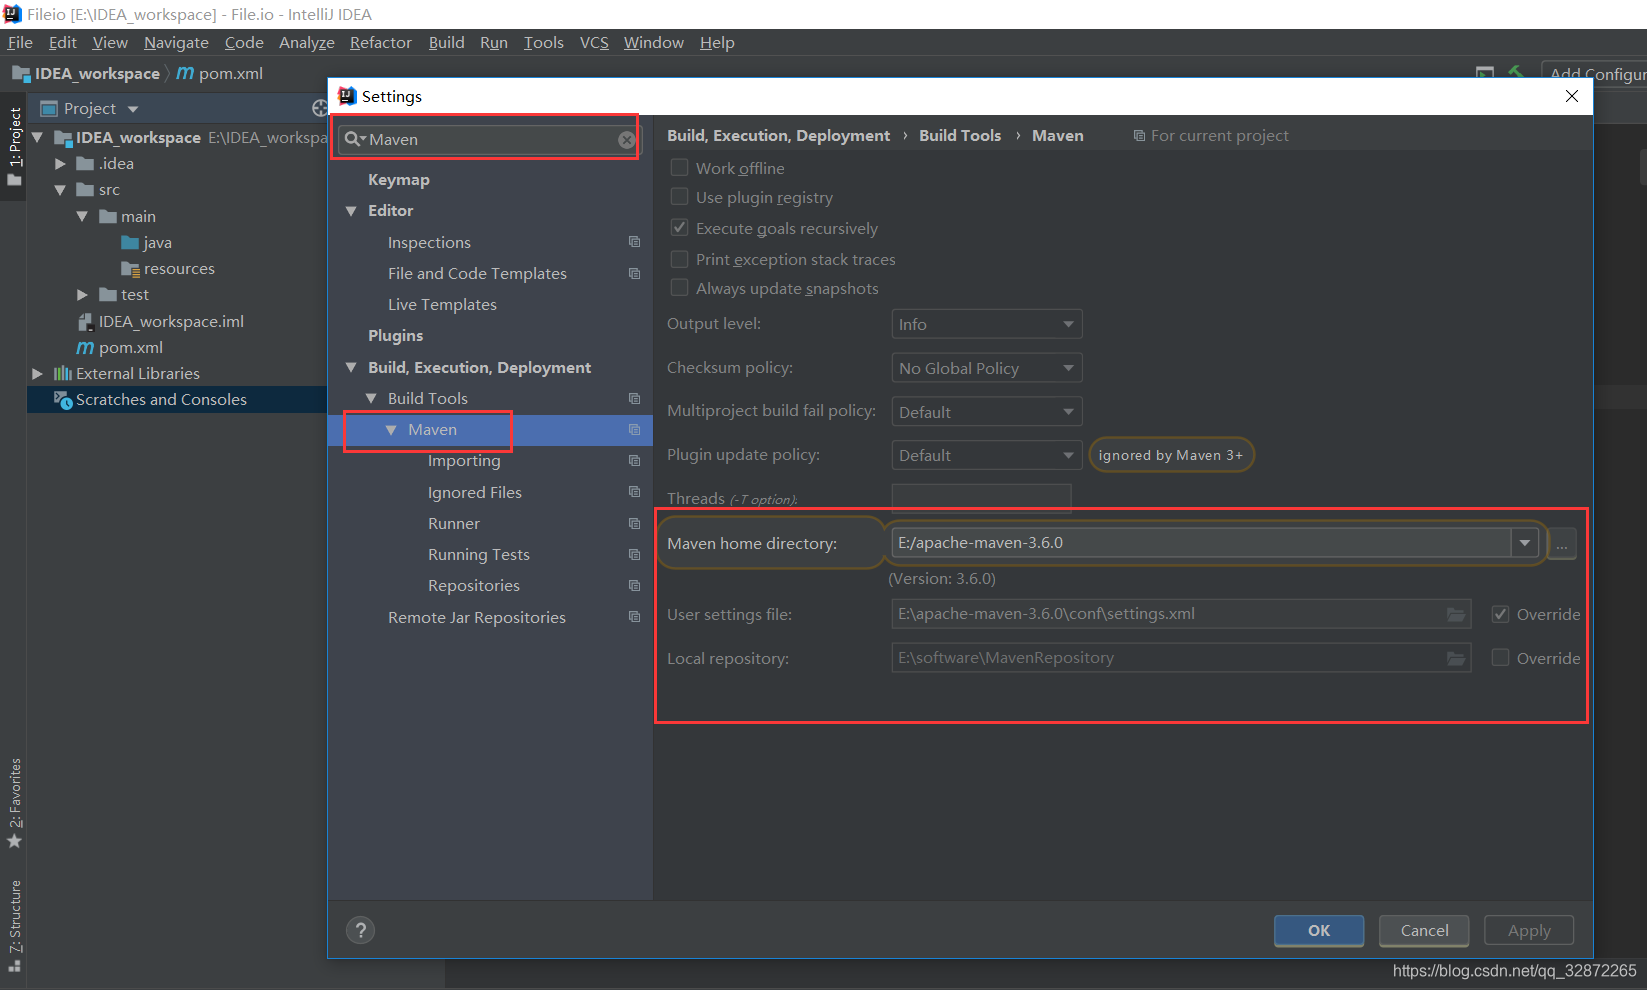Image resolution: width=1647 pixels, height=990 pixels.
Task: Open folder browser for User settings file
Action: (1456, 614)
